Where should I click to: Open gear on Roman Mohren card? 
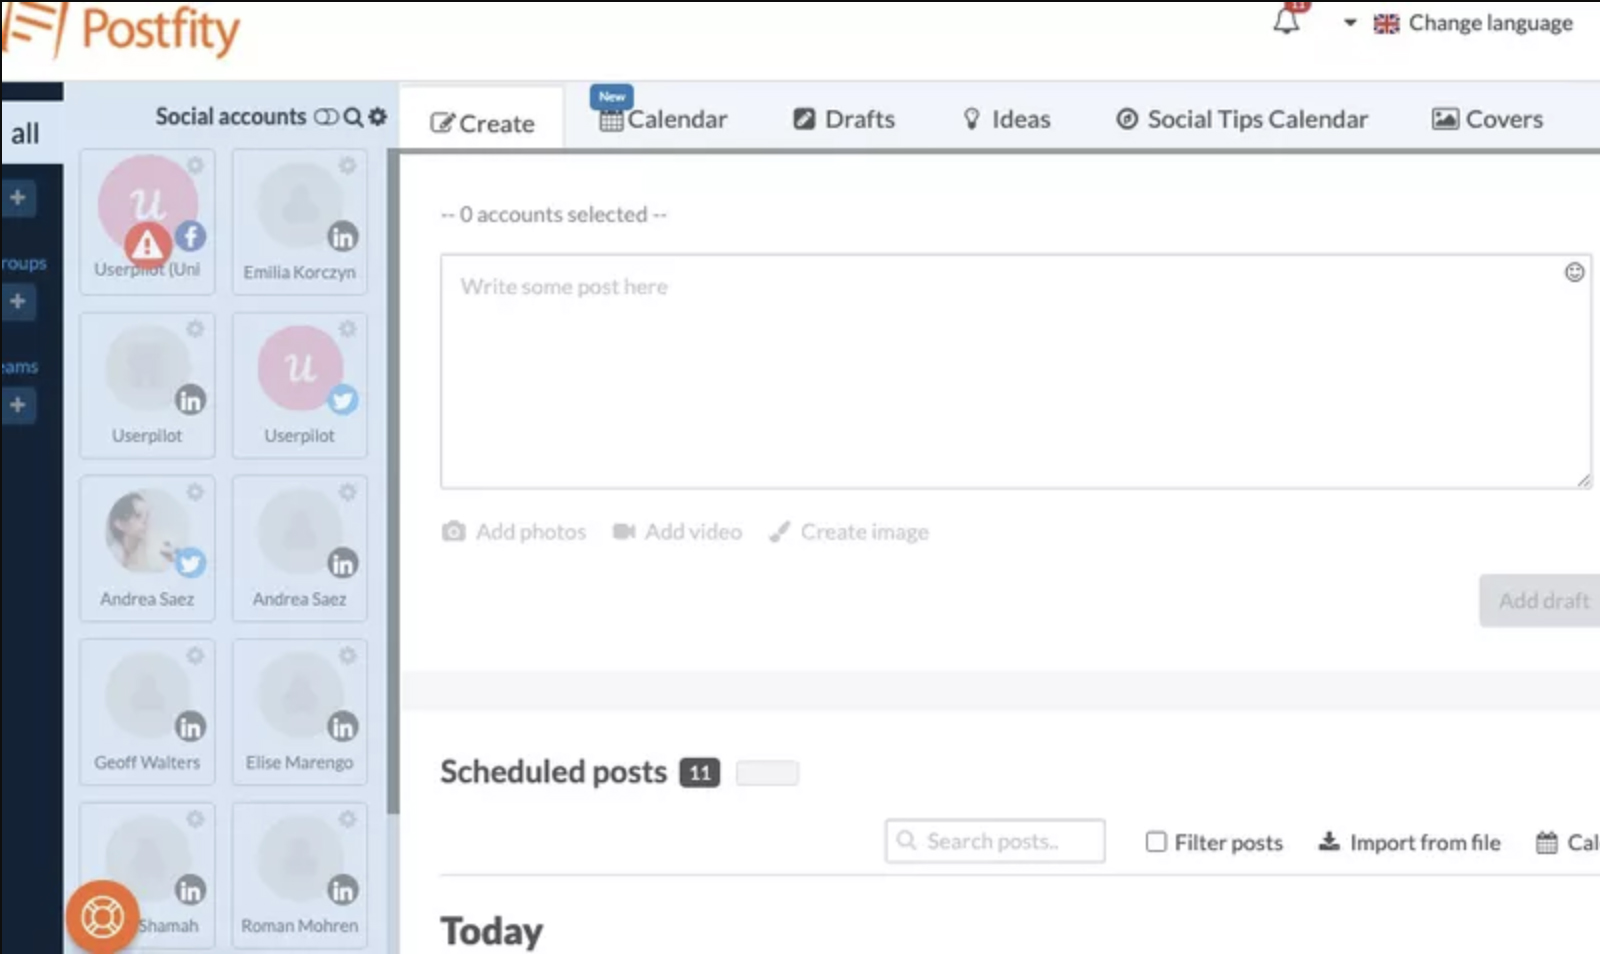[x=347, y=819]
